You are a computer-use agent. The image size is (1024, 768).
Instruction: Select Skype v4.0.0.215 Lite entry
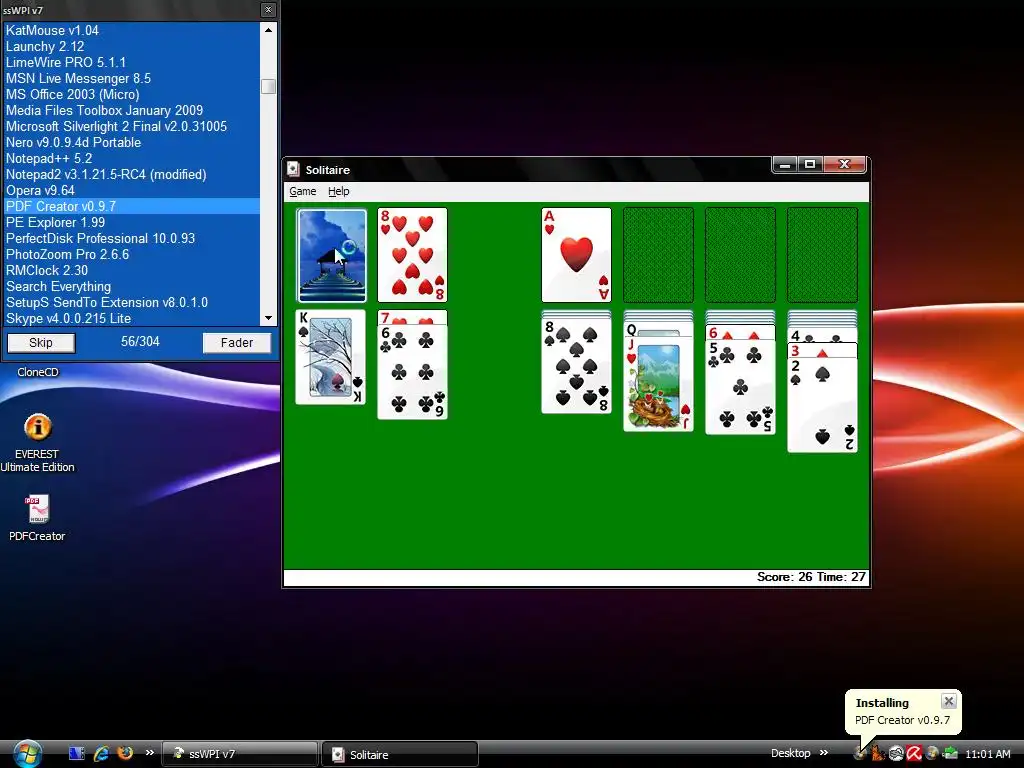(132, 318)
